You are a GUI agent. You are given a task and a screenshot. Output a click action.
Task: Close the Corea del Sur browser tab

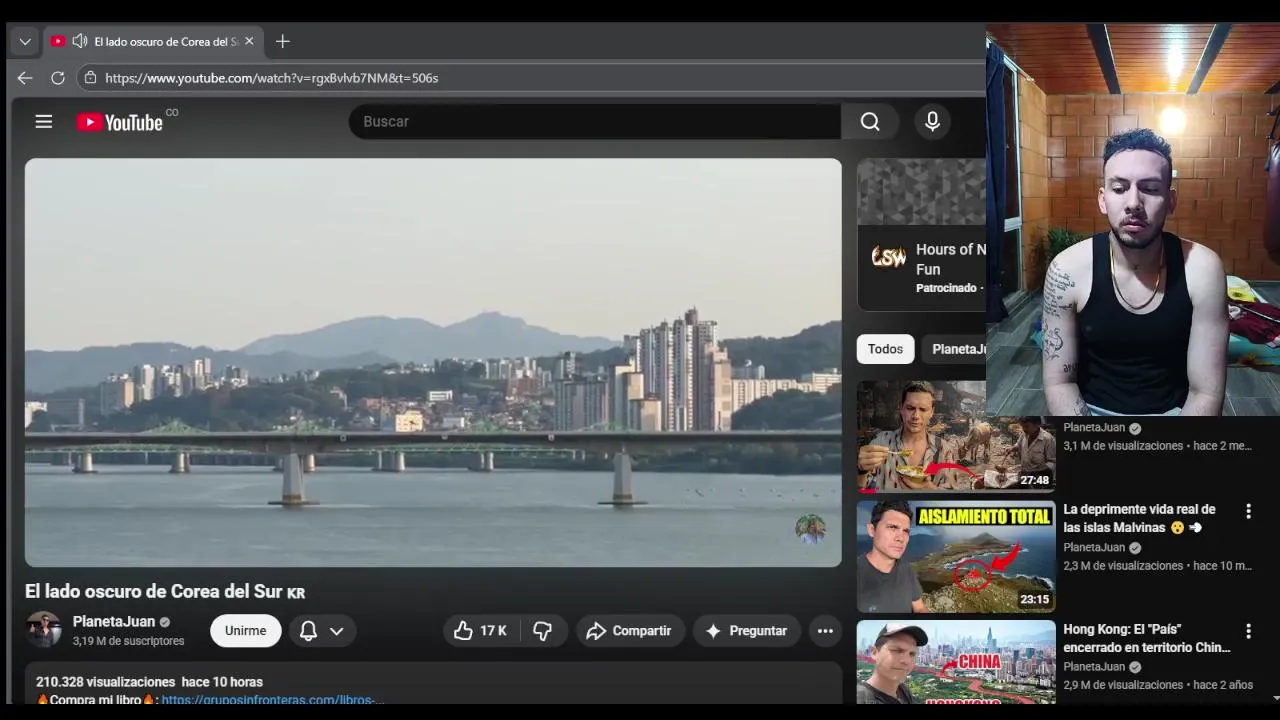click(x=249, y=41)
